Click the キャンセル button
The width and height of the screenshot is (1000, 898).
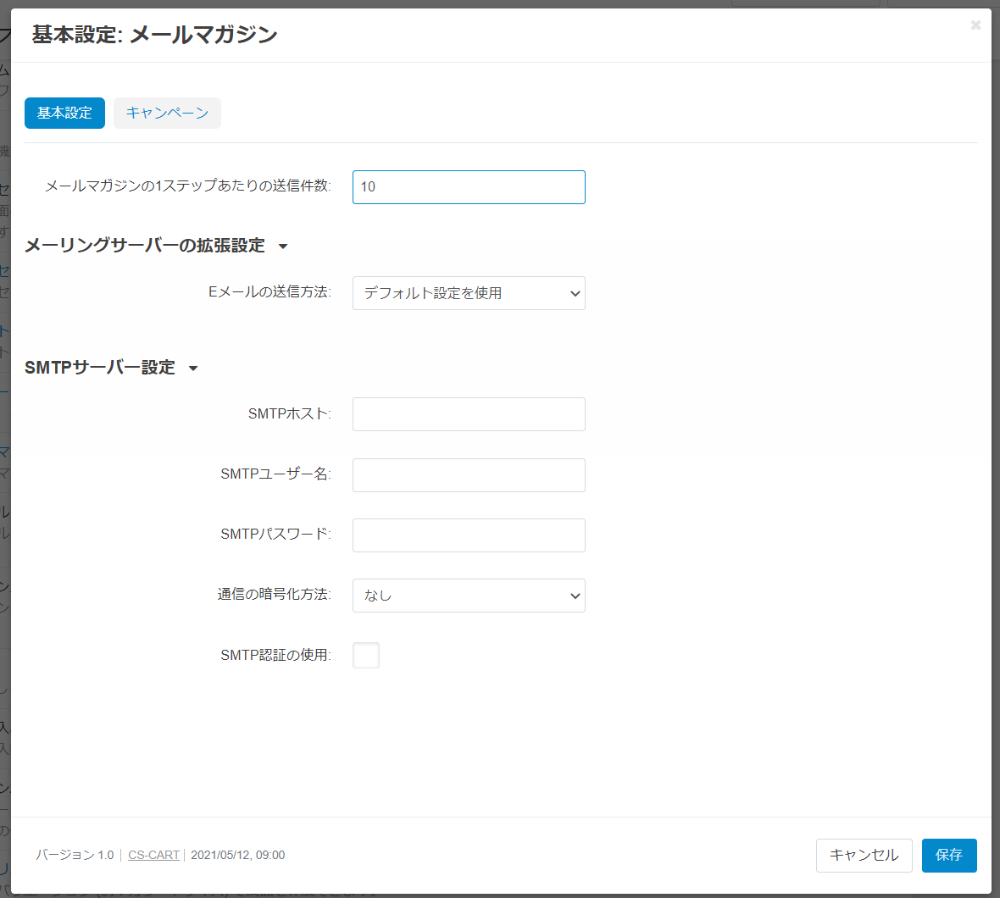pyautogui.click(x=864, y=855)
